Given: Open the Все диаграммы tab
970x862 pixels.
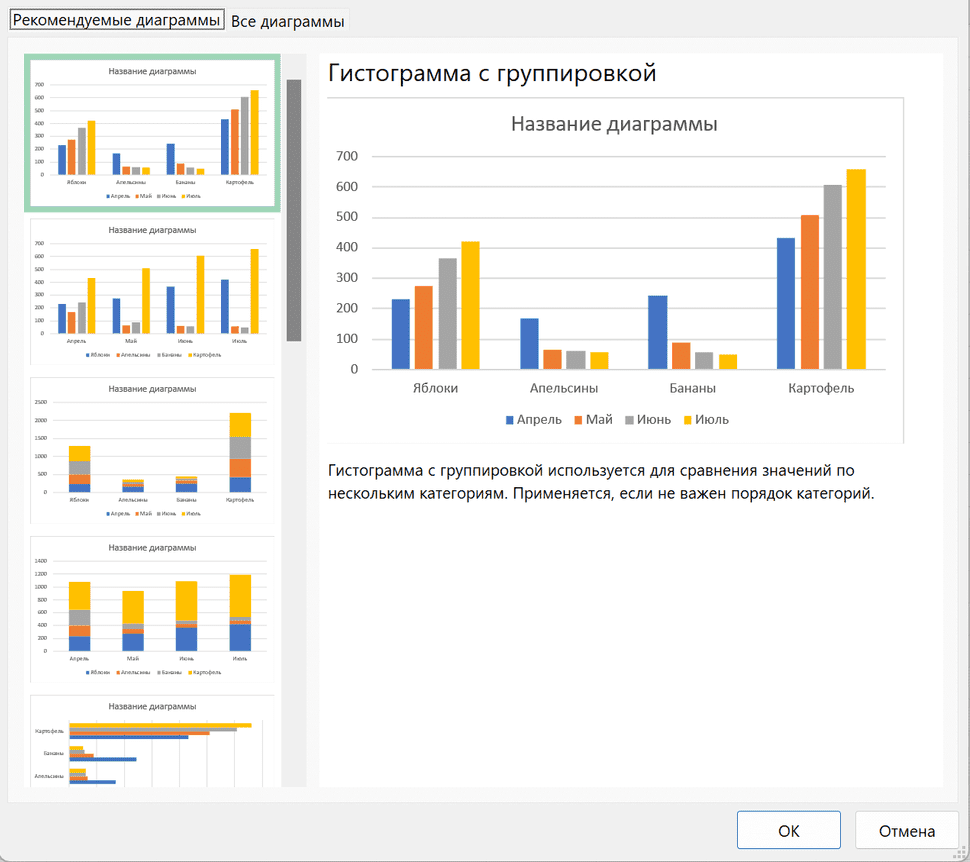Looking at the screenshot, I should point(288,21).
